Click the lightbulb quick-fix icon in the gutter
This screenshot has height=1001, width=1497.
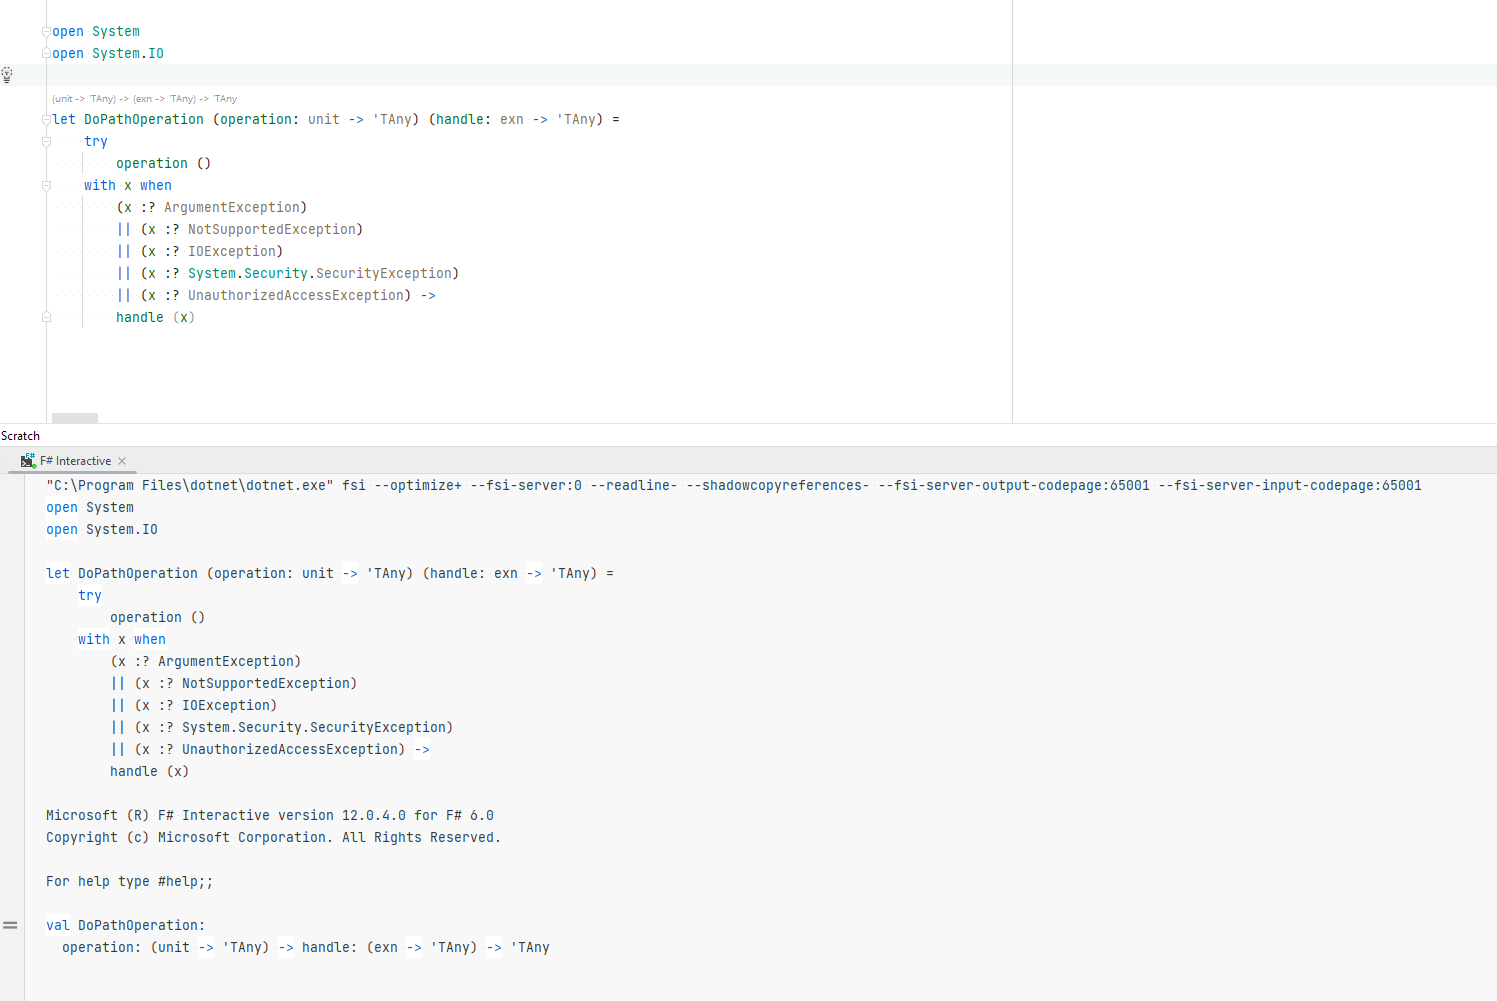click(8, 74)
